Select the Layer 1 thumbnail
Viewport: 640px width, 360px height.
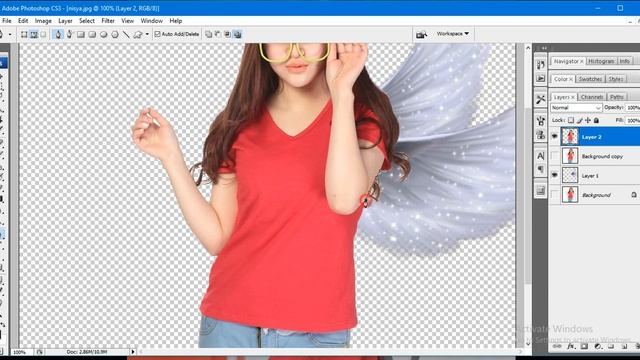coord(570,175)
